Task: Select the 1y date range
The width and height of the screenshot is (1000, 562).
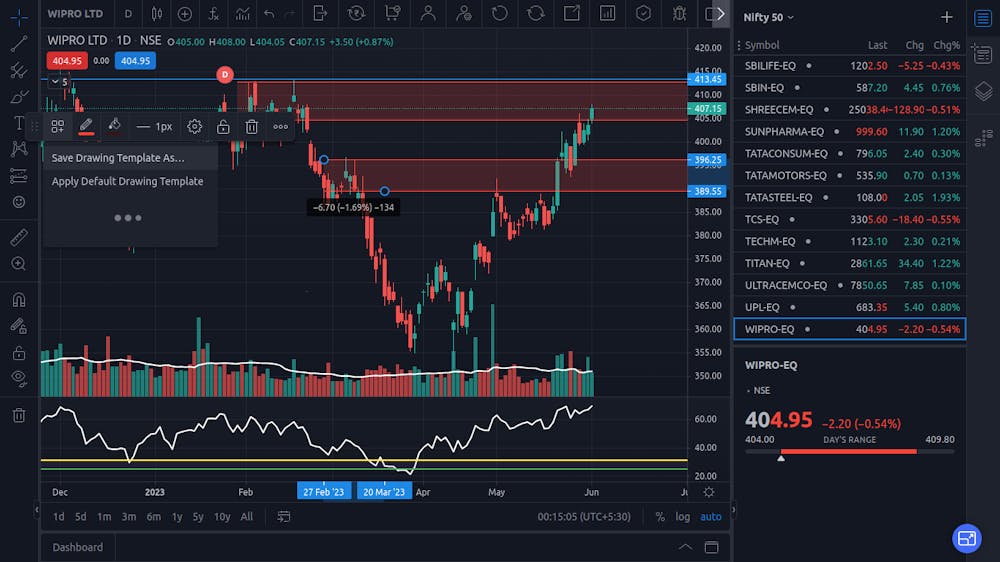Action: tap(177, 517)
